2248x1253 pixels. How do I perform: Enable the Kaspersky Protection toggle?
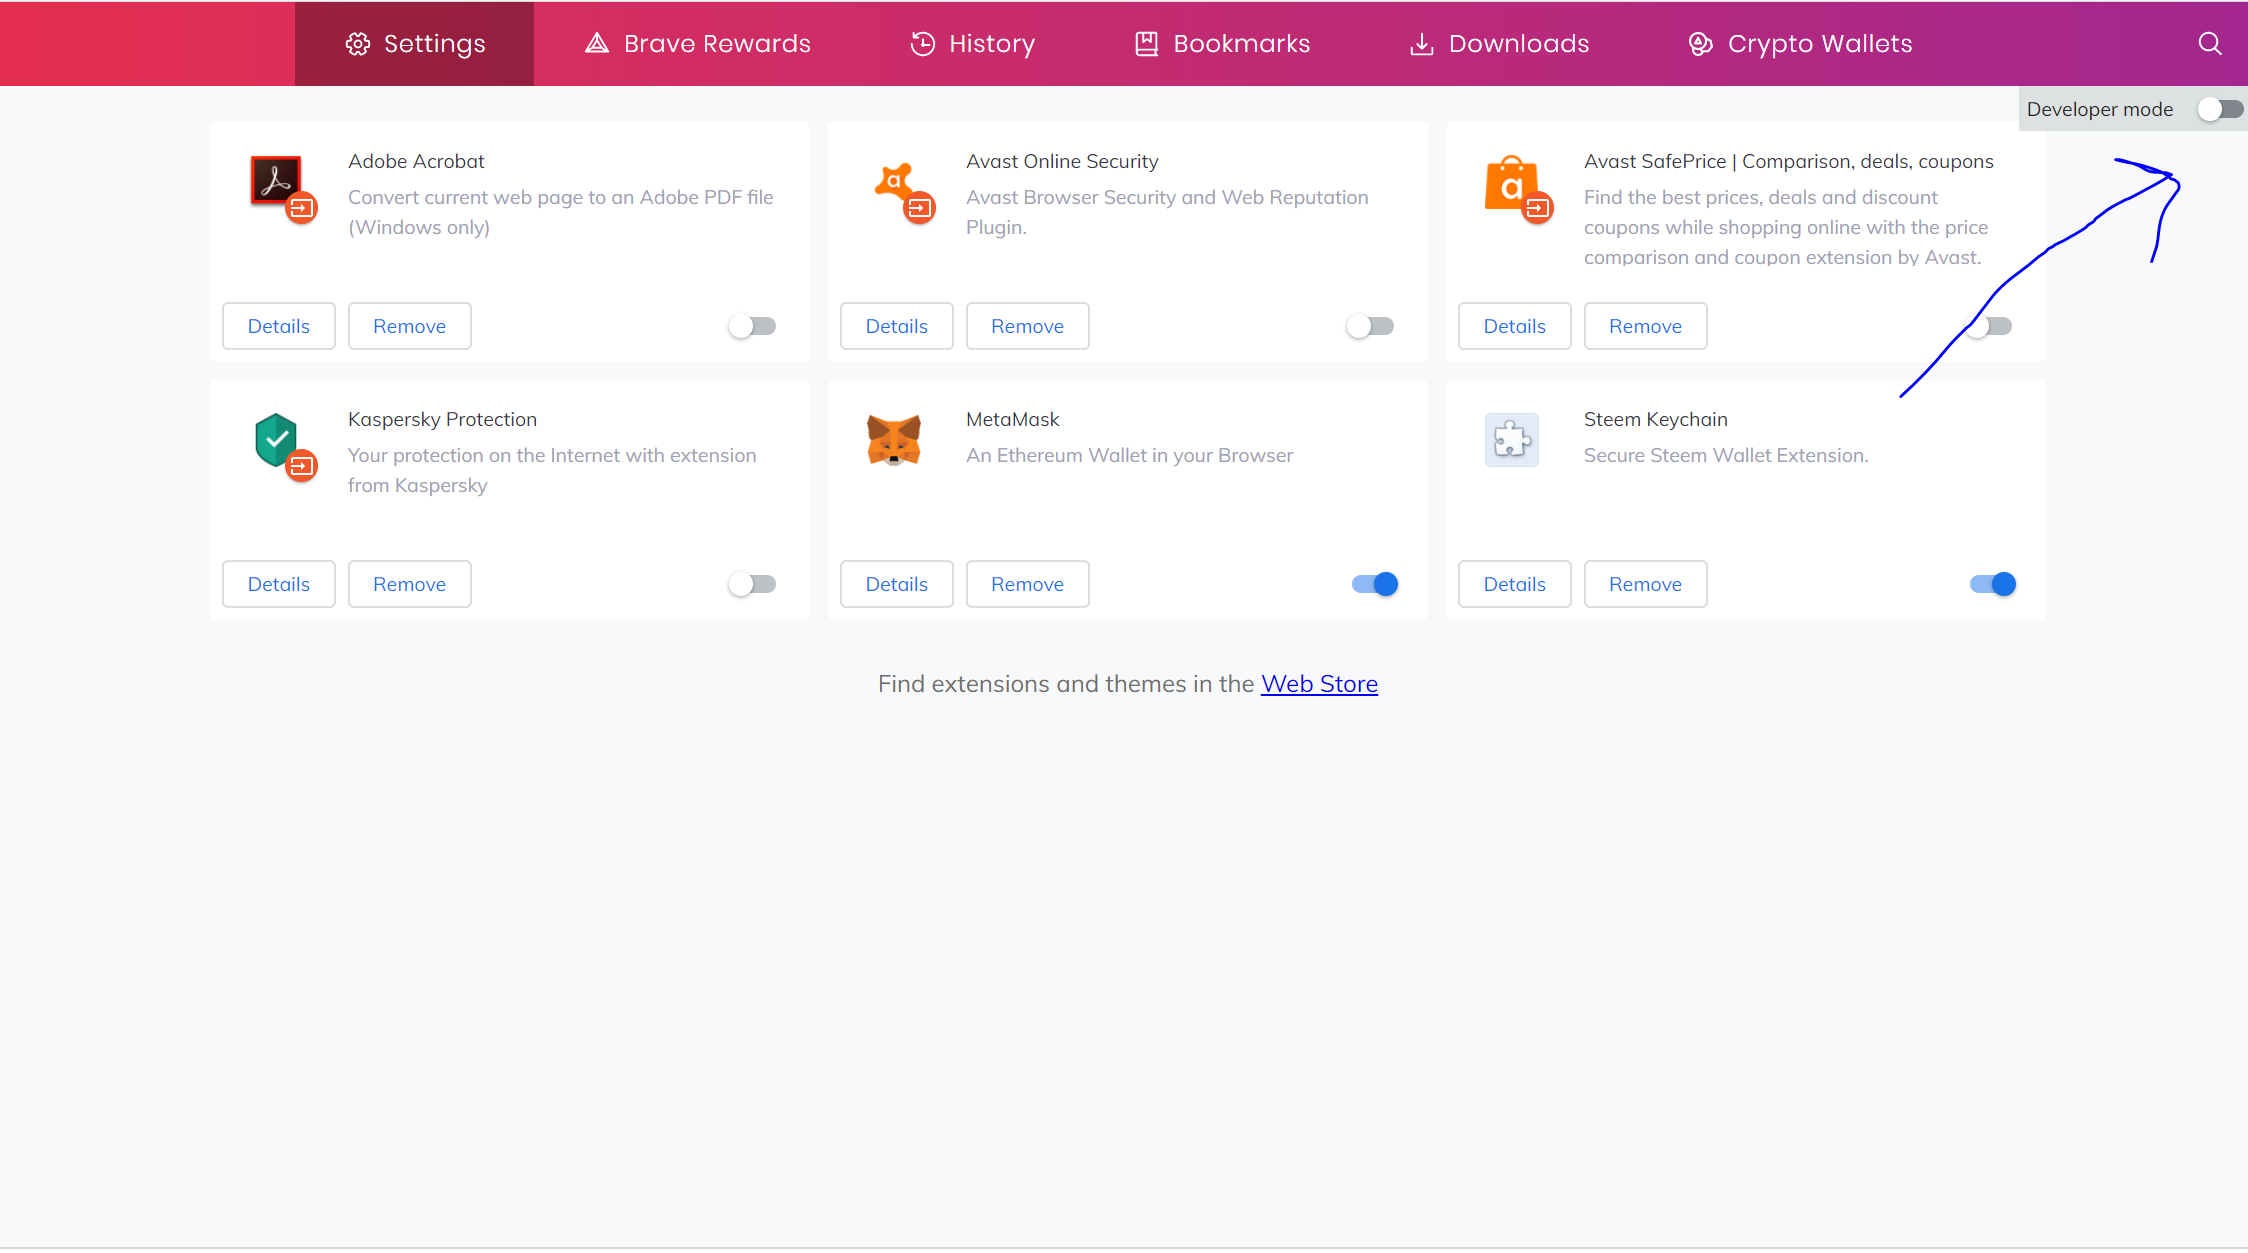point(752,584)
